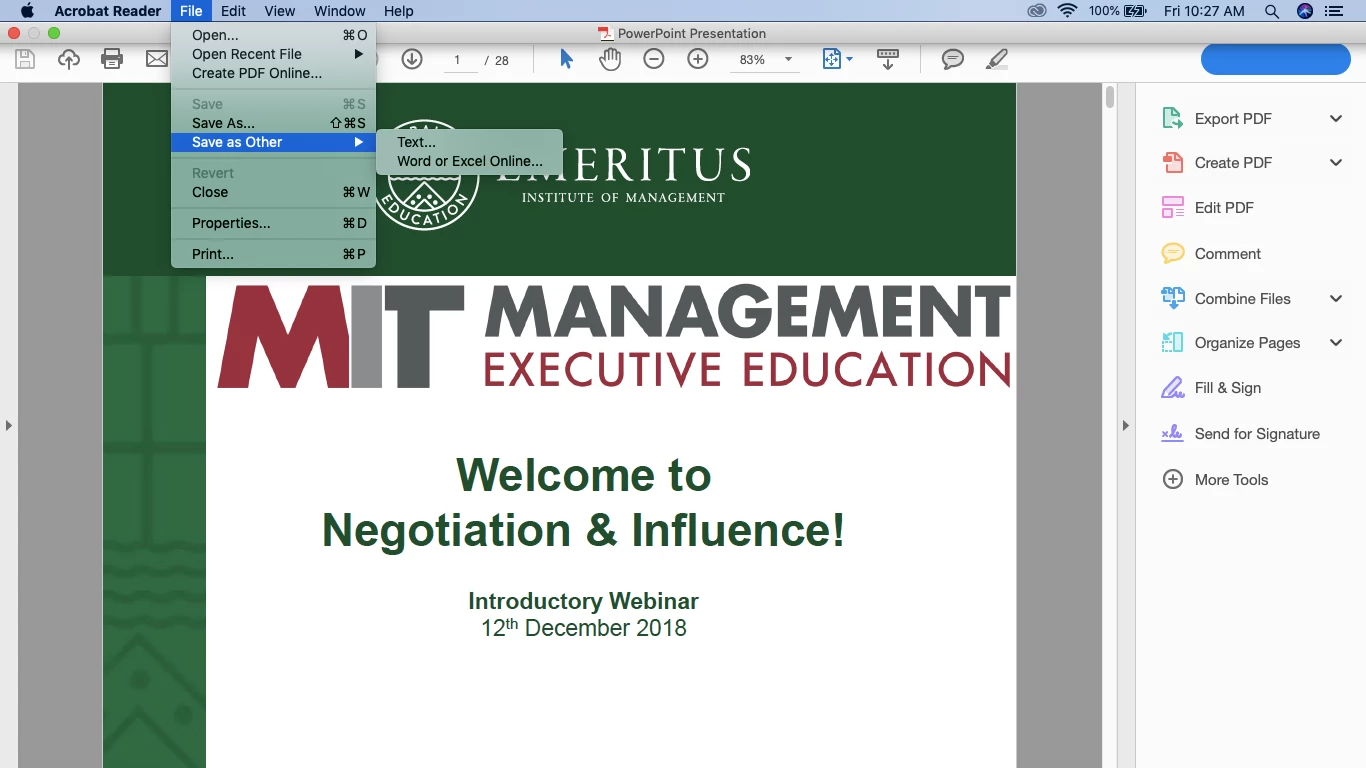Screen dimensions: 1366x768
Task: Select the arrow selection tool
Action: (566, 59)
